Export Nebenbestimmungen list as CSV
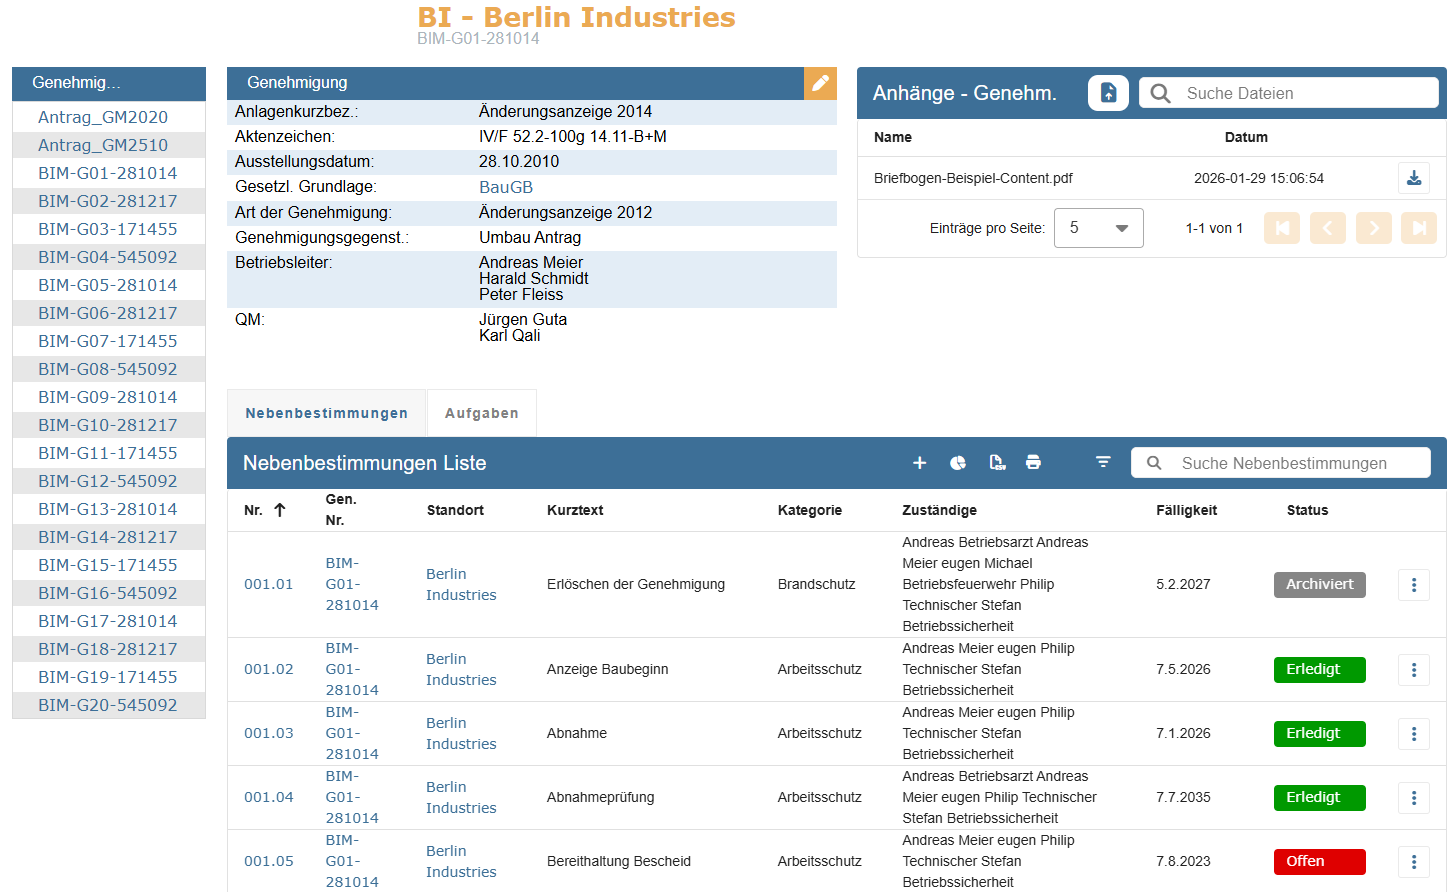1452x892 pixels. coord(997,463)
